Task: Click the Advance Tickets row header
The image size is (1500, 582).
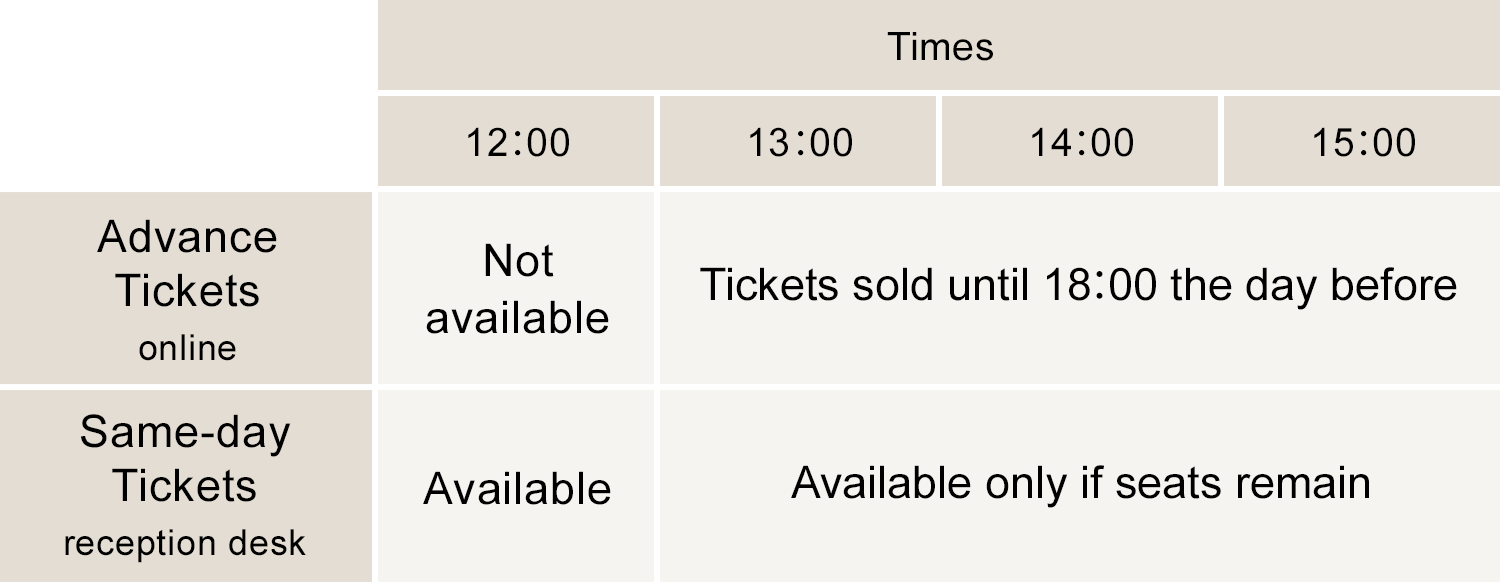Action: (x=186, y=288)
